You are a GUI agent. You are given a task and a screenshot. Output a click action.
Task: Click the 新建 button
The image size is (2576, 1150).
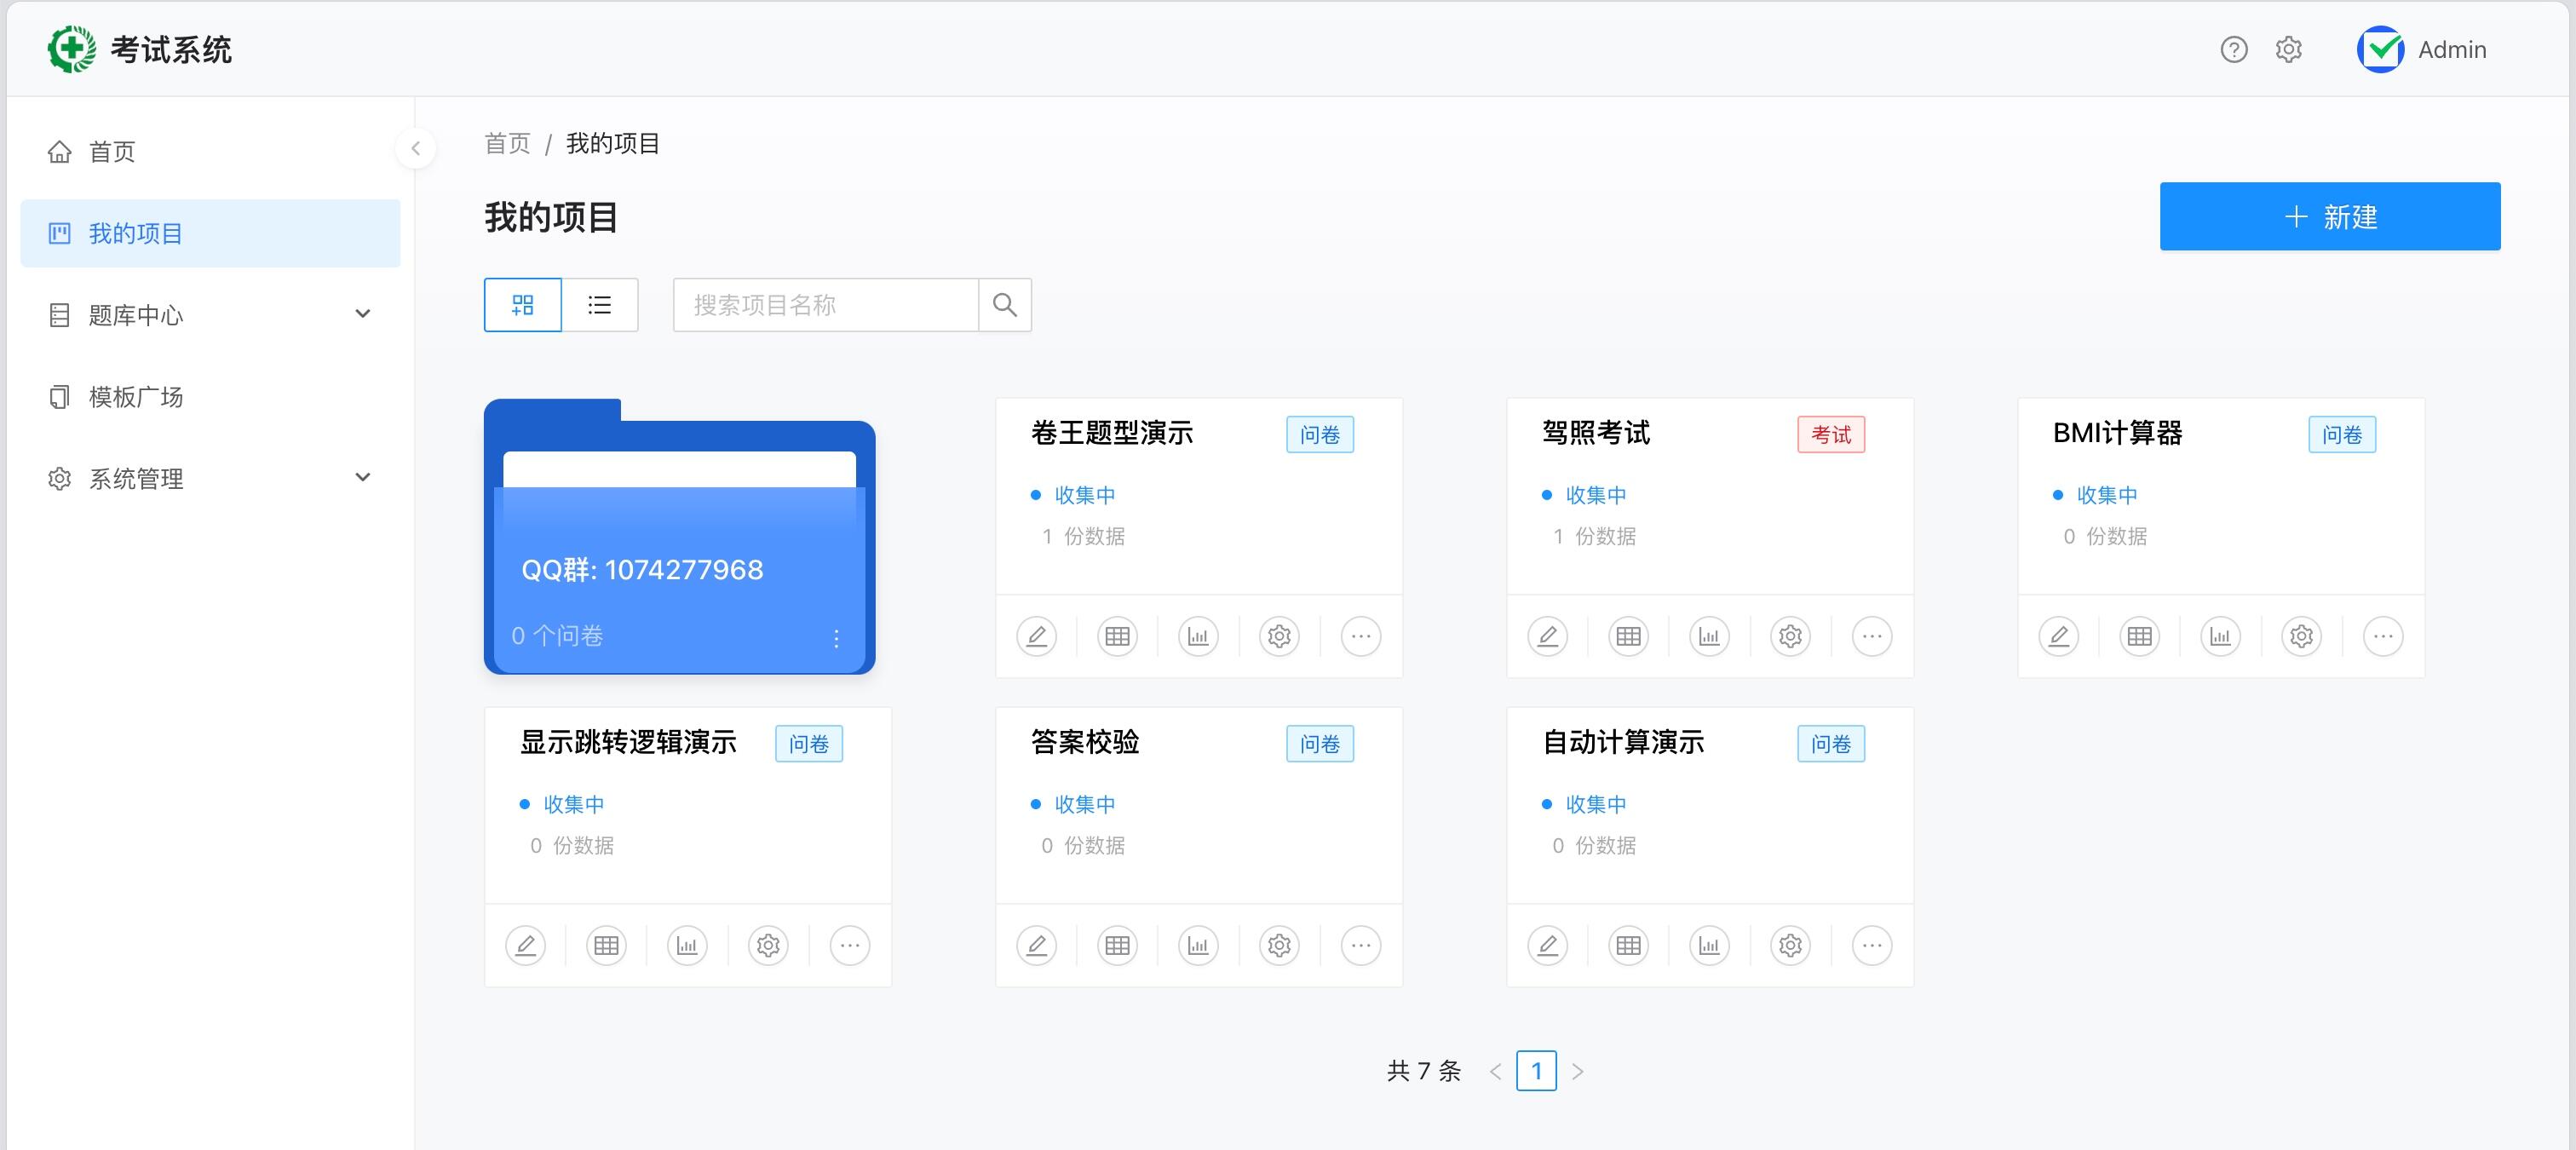coord(2329,217)
